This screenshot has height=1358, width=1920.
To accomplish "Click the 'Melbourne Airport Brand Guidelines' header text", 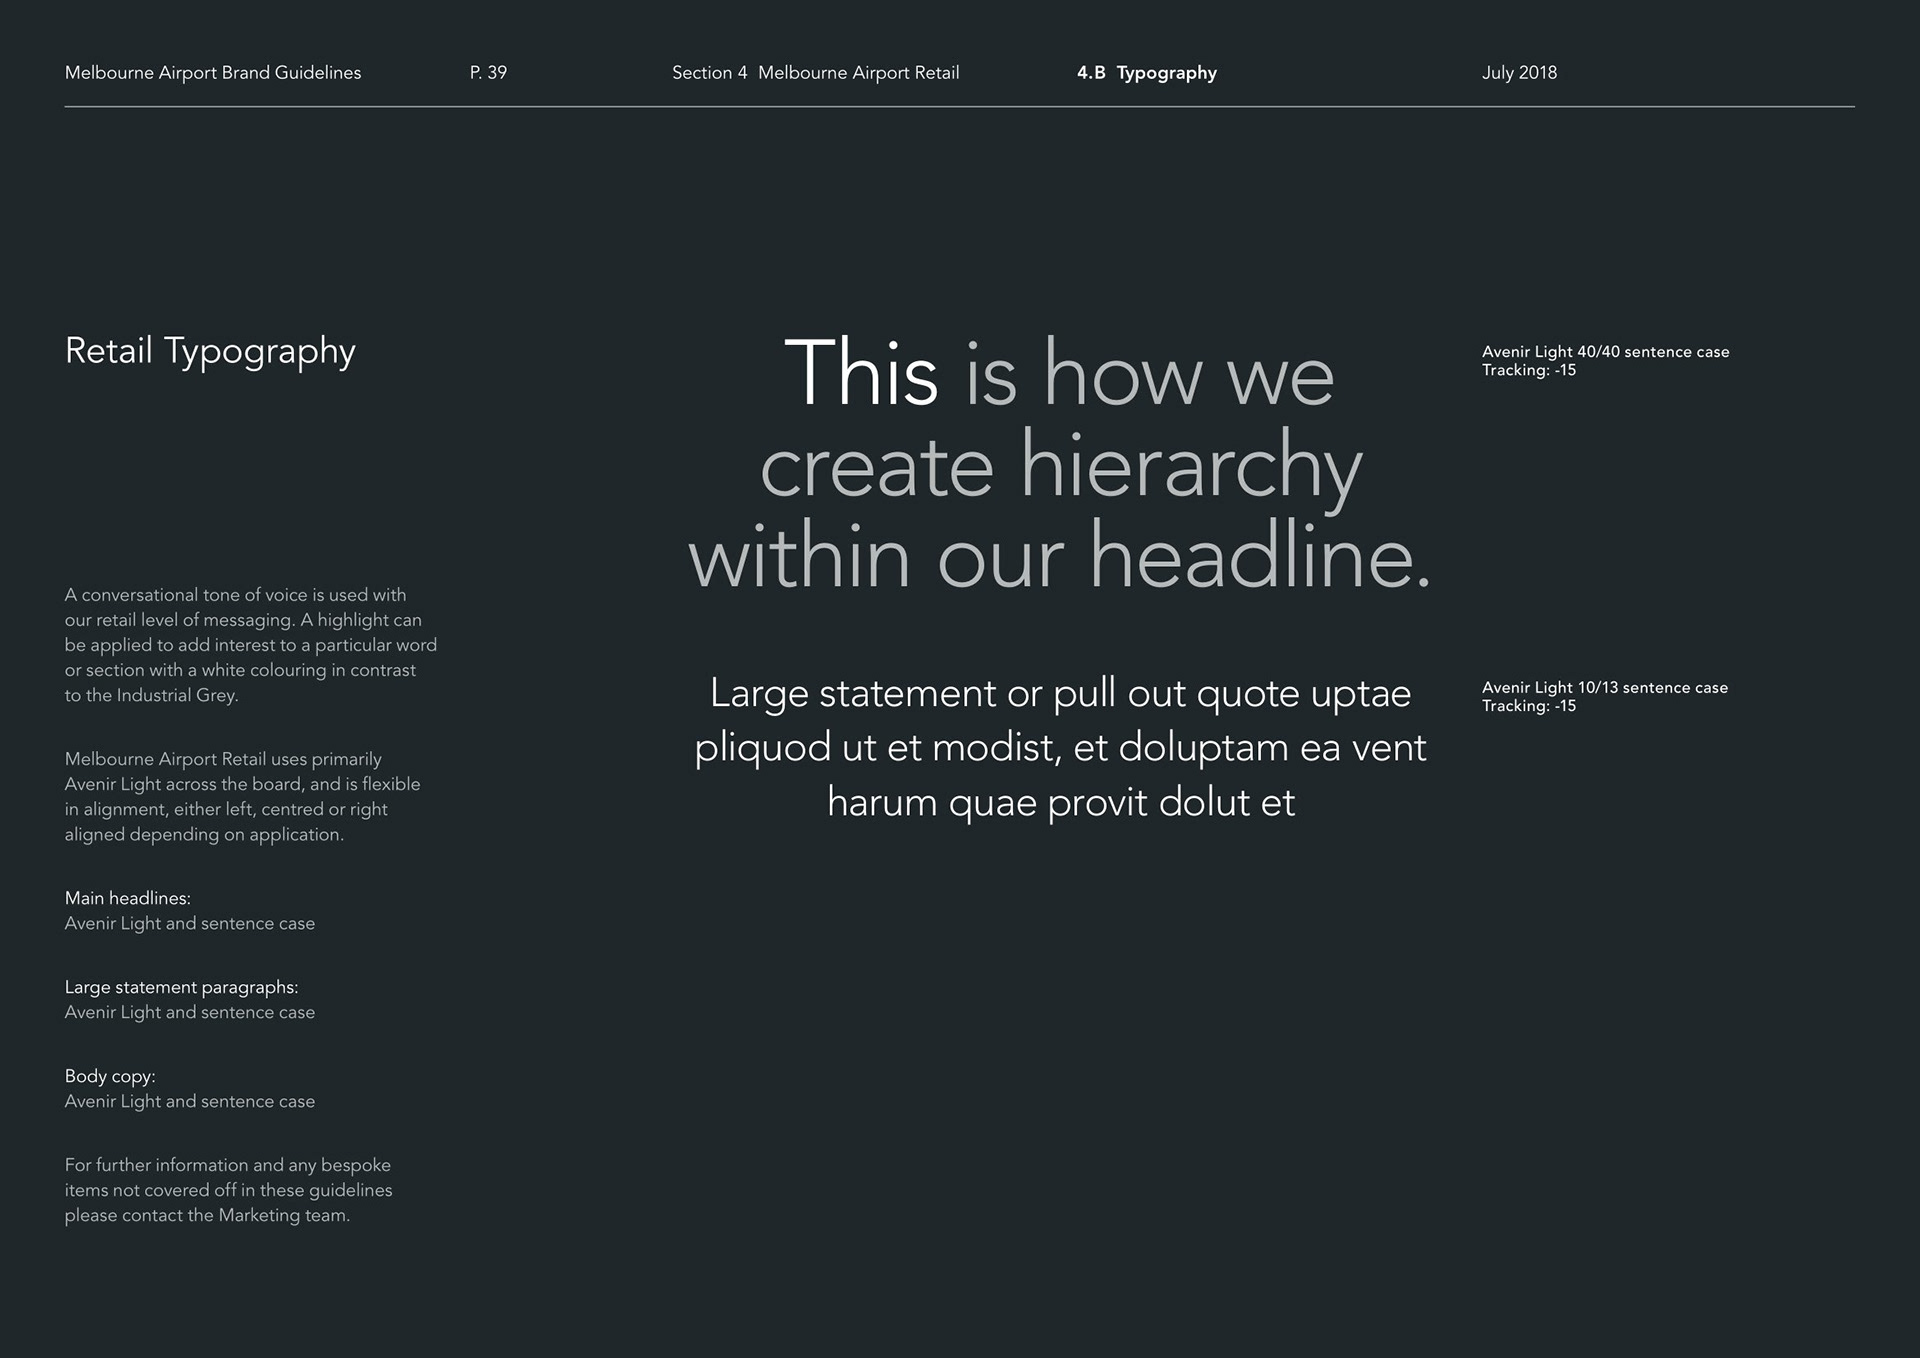I will click(x=212, y=73).
